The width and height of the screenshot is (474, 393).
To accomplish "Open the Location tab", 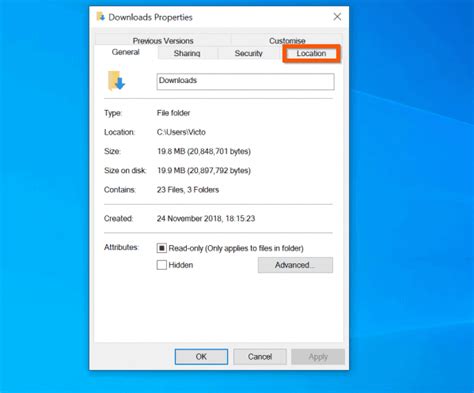I will (x=311, y=53).
